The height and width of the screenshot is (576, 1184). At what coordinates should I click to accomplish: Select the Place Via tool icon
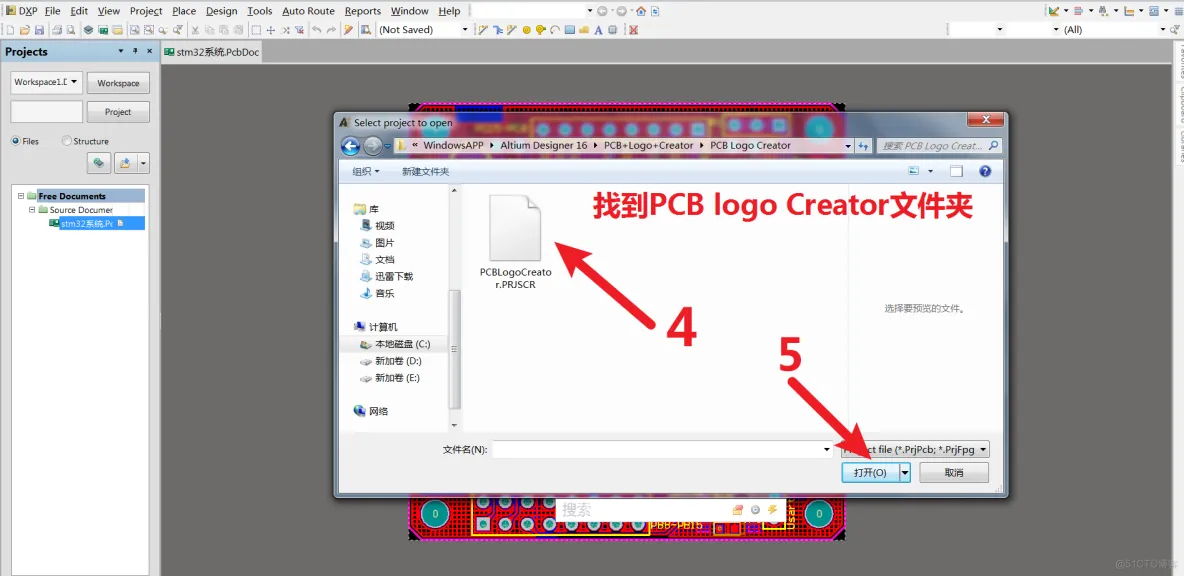[x=541, y=29]
